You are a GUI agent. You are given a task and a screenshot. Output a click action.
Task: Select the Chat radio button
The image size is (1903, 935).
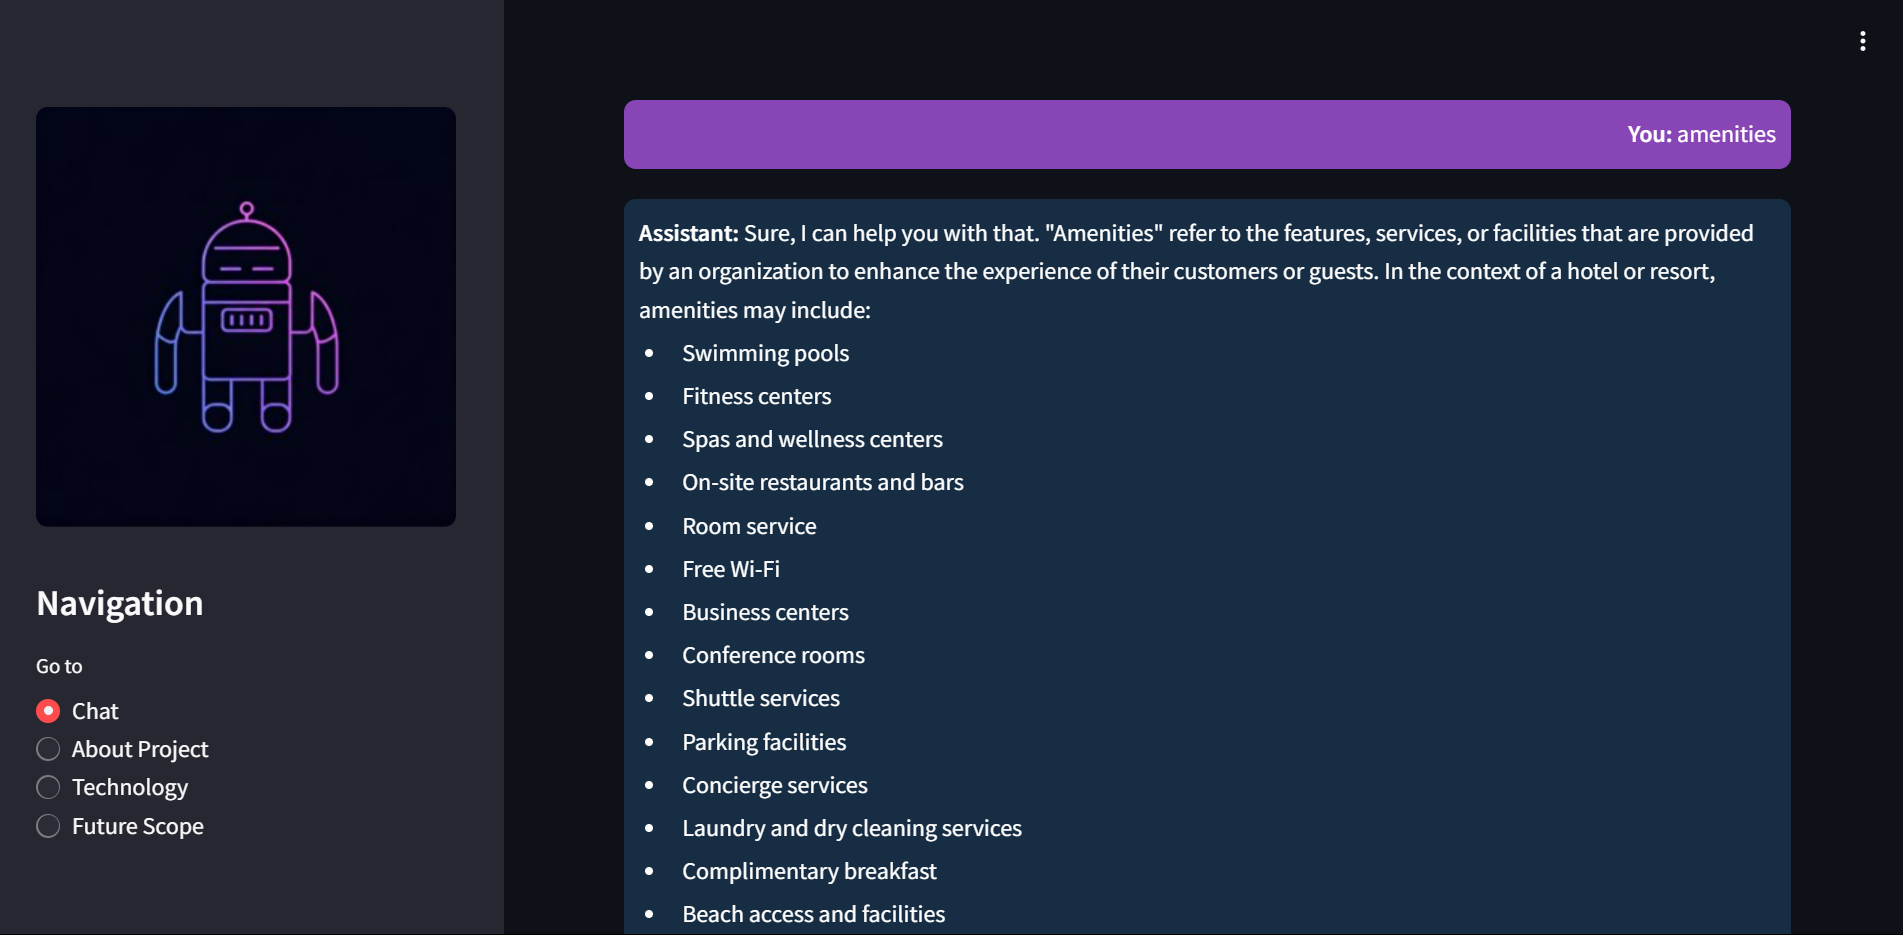tap(48, 711)
